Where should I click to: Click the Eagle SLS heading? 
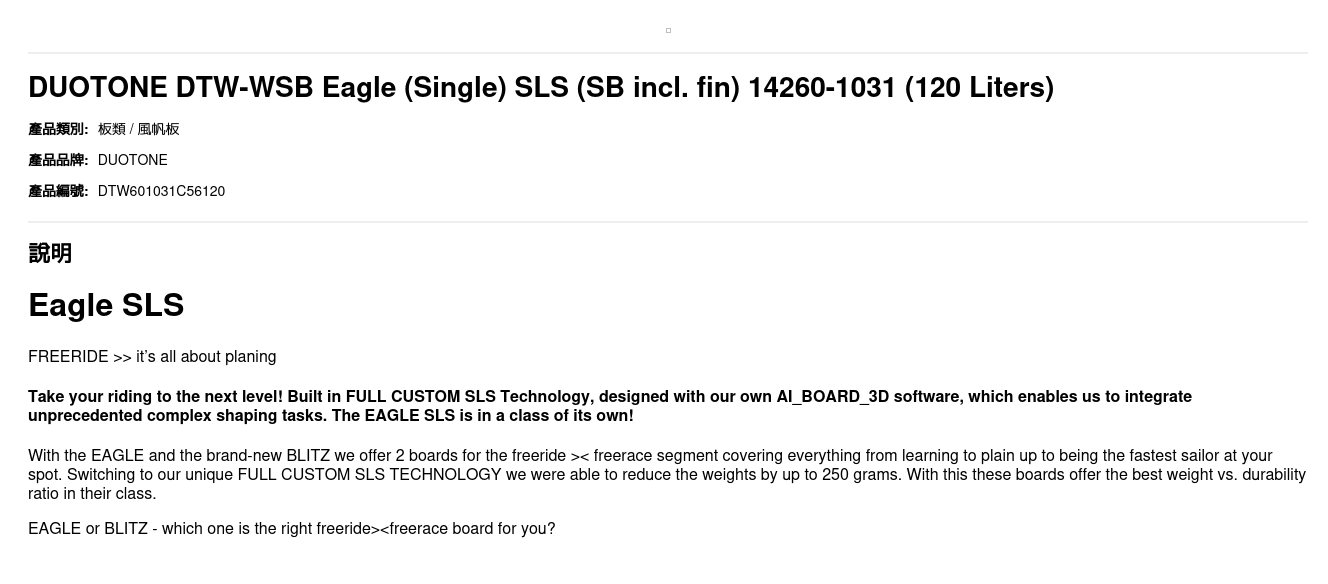tap(106, 305)
